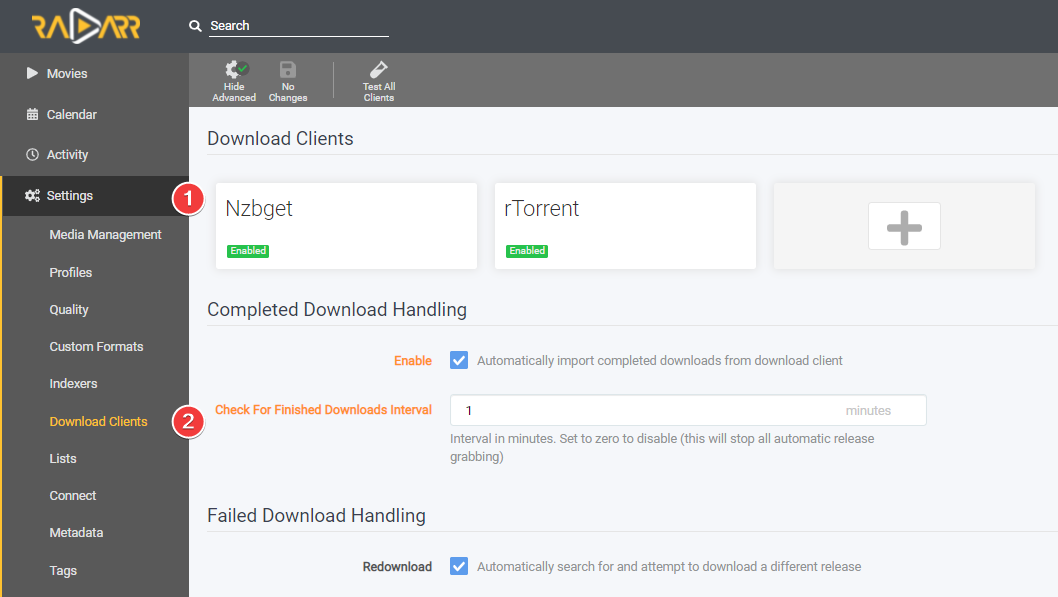Open the Activity sidebar section
Screen dimensions: 1058x597
click(x=67, y=154)
